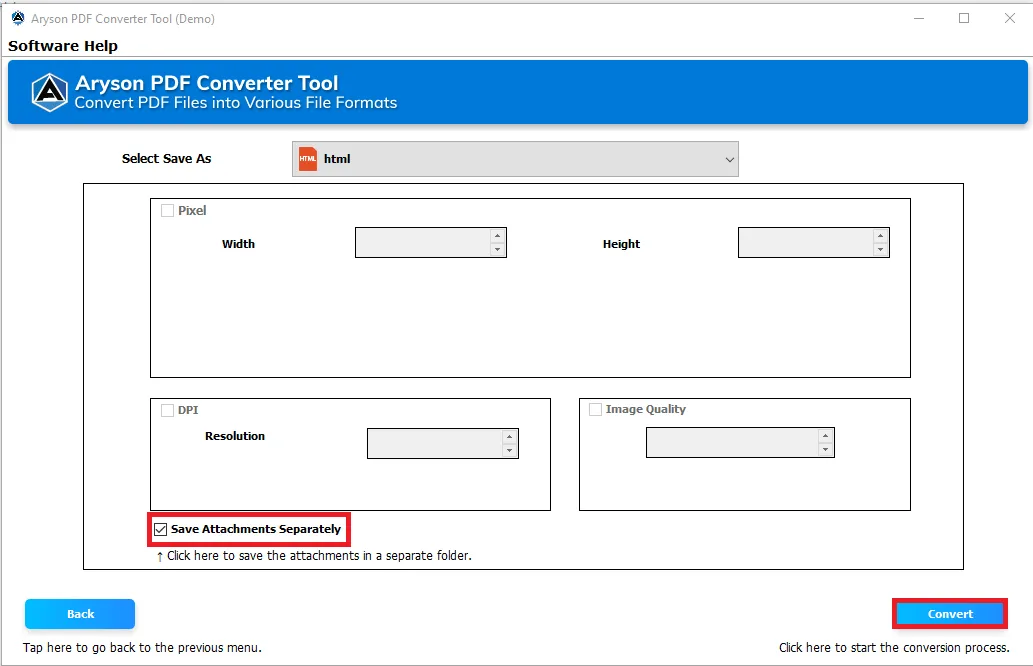
Task: Click the 'Tap here to go back' hint text
Action: (x=142, y=648)
